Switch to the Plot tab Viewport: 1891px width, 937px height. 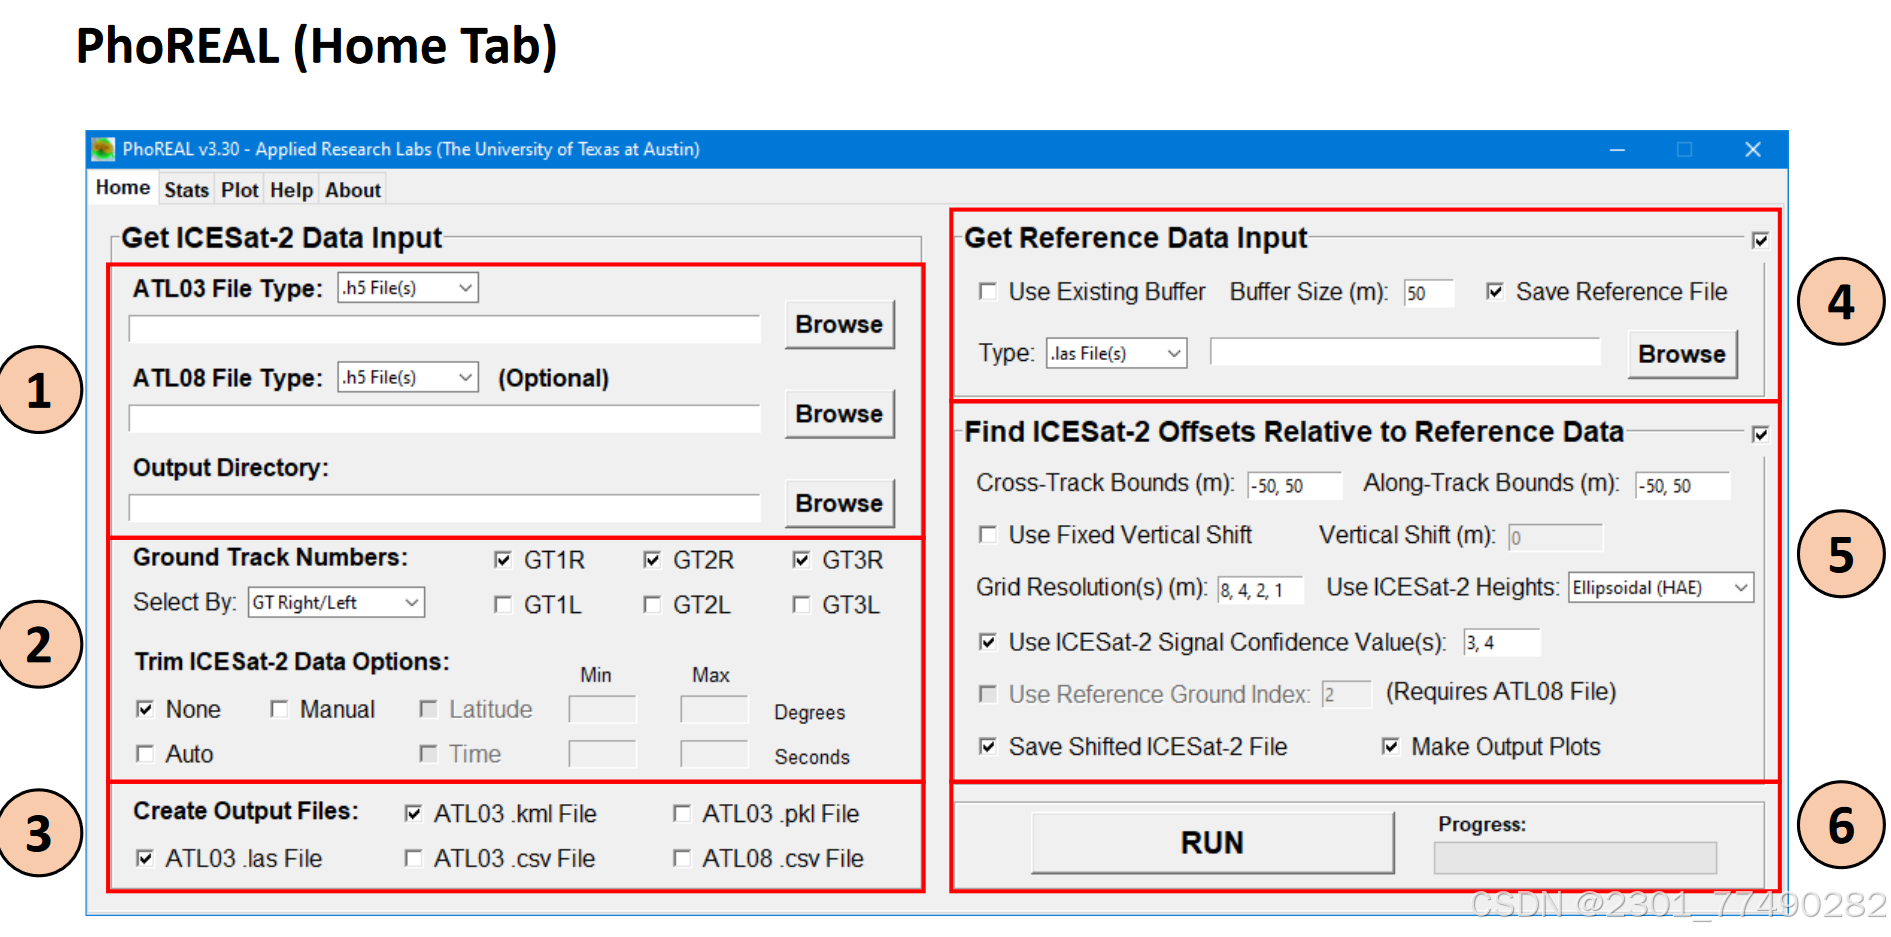240,190
